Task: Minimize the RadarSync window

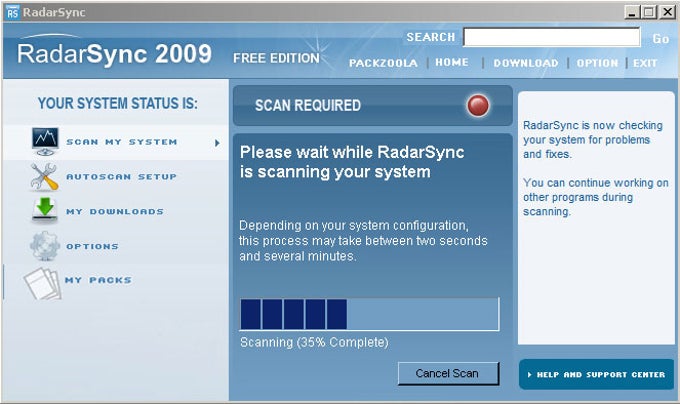Action: coord(632,12)
